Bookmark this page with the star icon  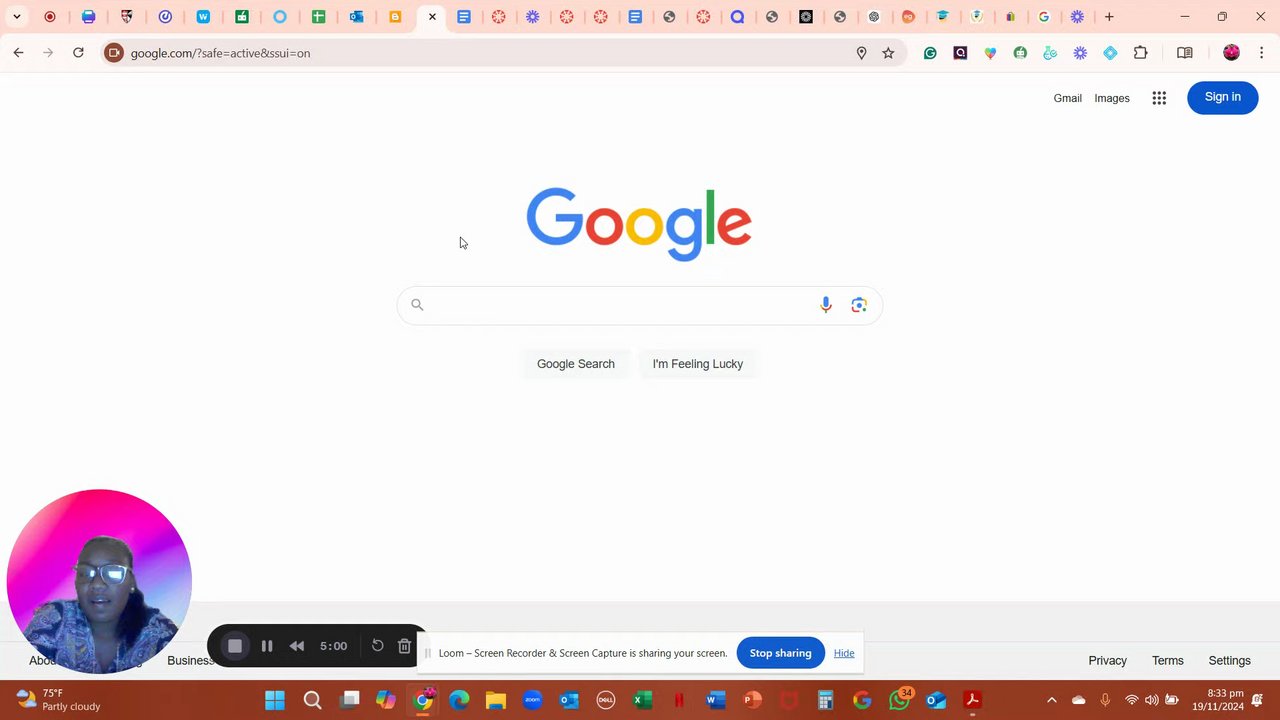pos(888,53)
